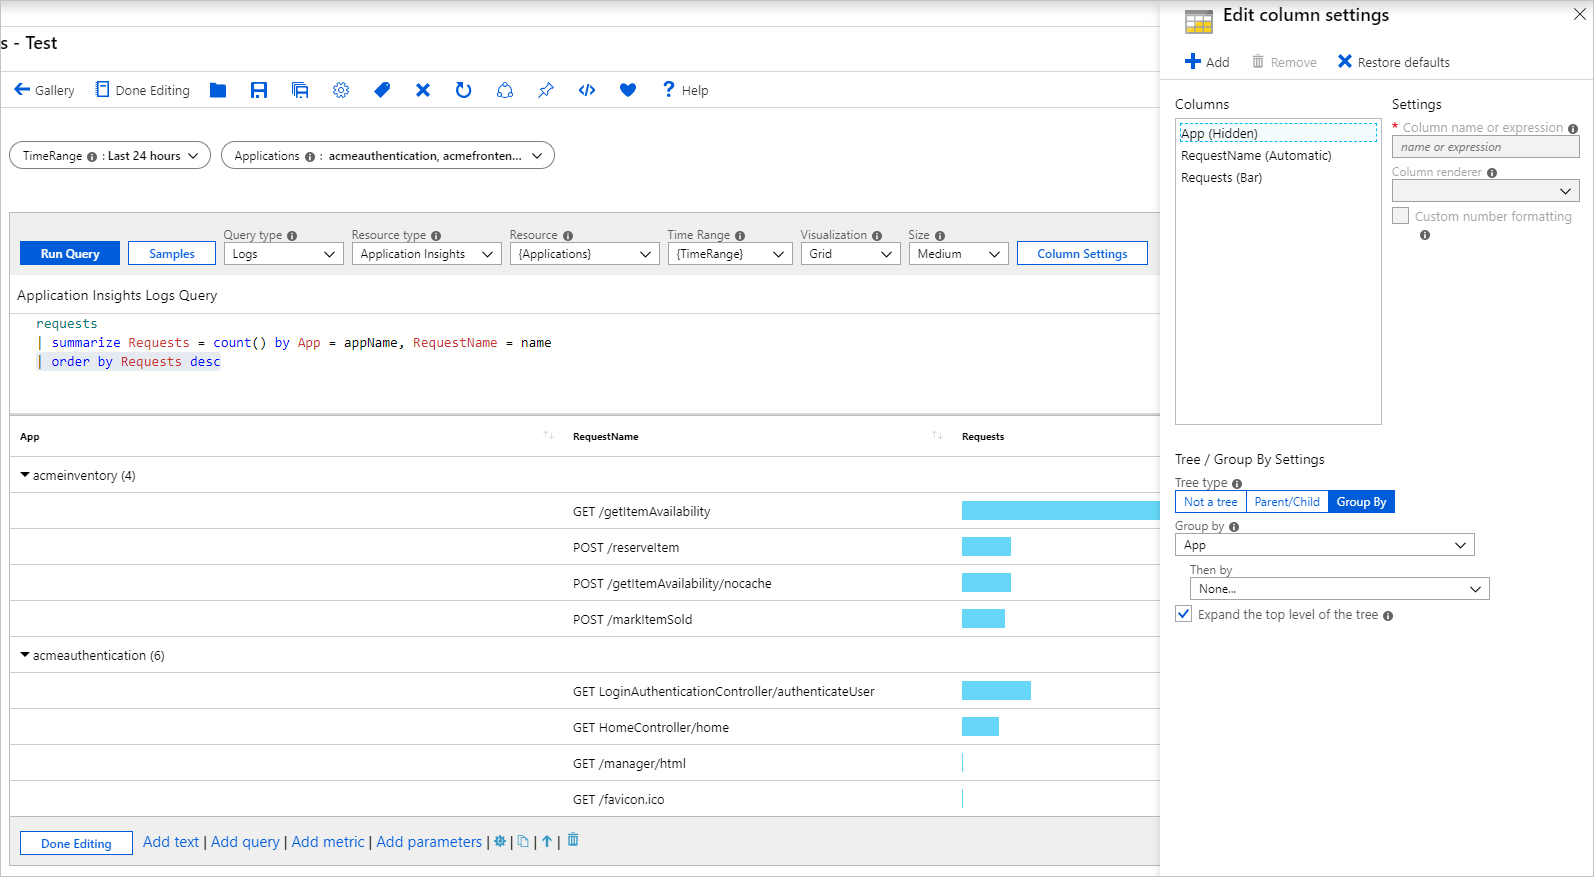Click the refresh circular arrow icon

pyautogui.click(x=463, y=90)
